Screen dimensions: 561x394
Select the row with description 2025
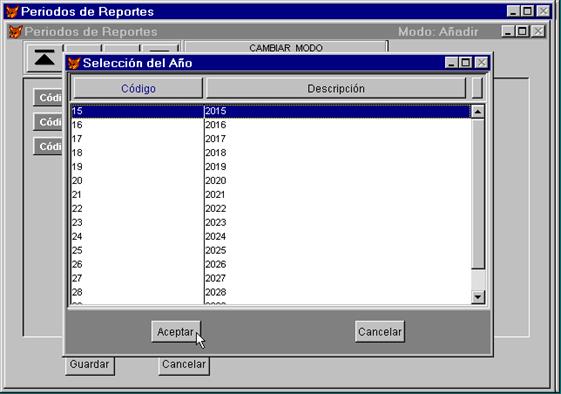(x=271, y=250)
